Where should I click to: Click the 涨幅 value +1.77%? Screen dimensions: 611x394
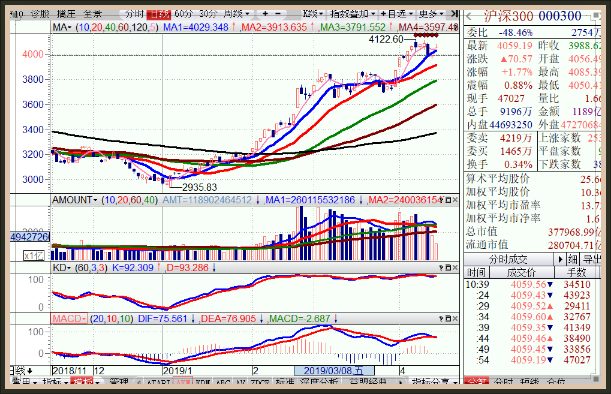pos(517,72)
